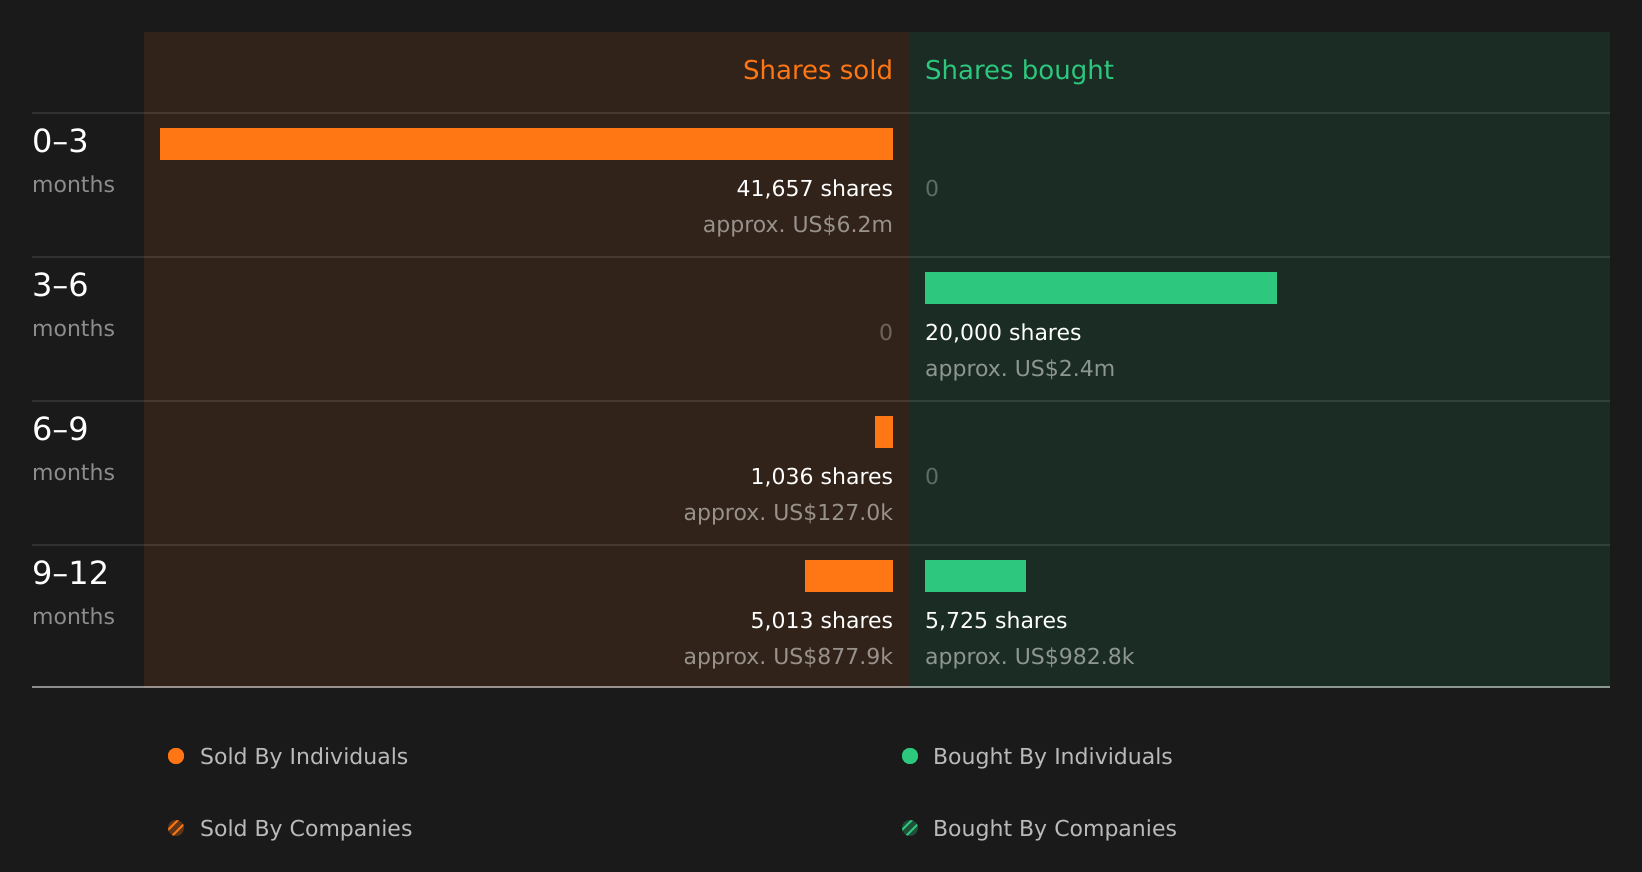Click the approx. US$877.9k amount
This screenshot has height=872, width=1642.
pyautogui.click(x=788, y=657)
